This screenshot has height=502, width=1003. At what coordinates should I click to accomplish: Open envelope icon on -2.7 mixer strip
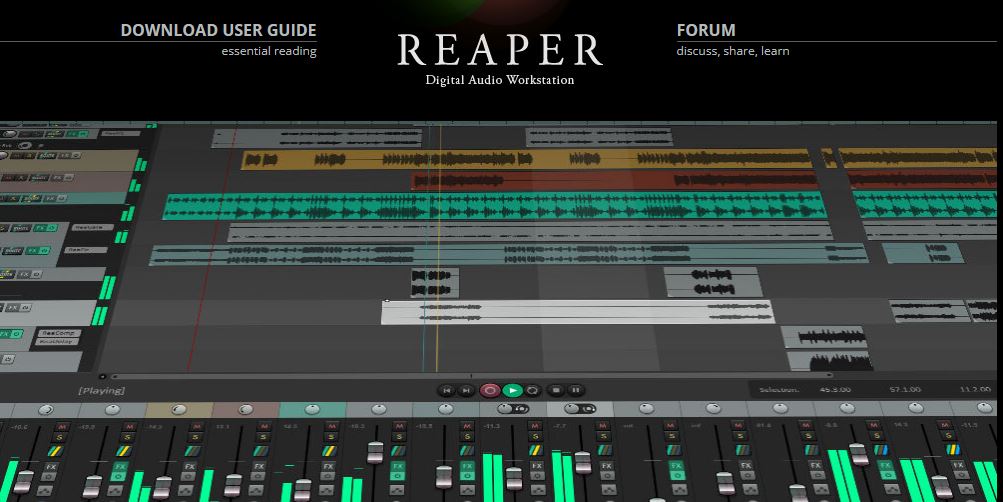(x=610, y=489)
